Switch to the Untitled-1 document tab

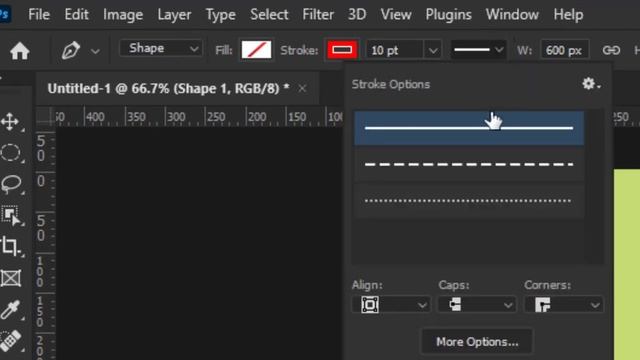pyautogui.click(x=168, y=88)
